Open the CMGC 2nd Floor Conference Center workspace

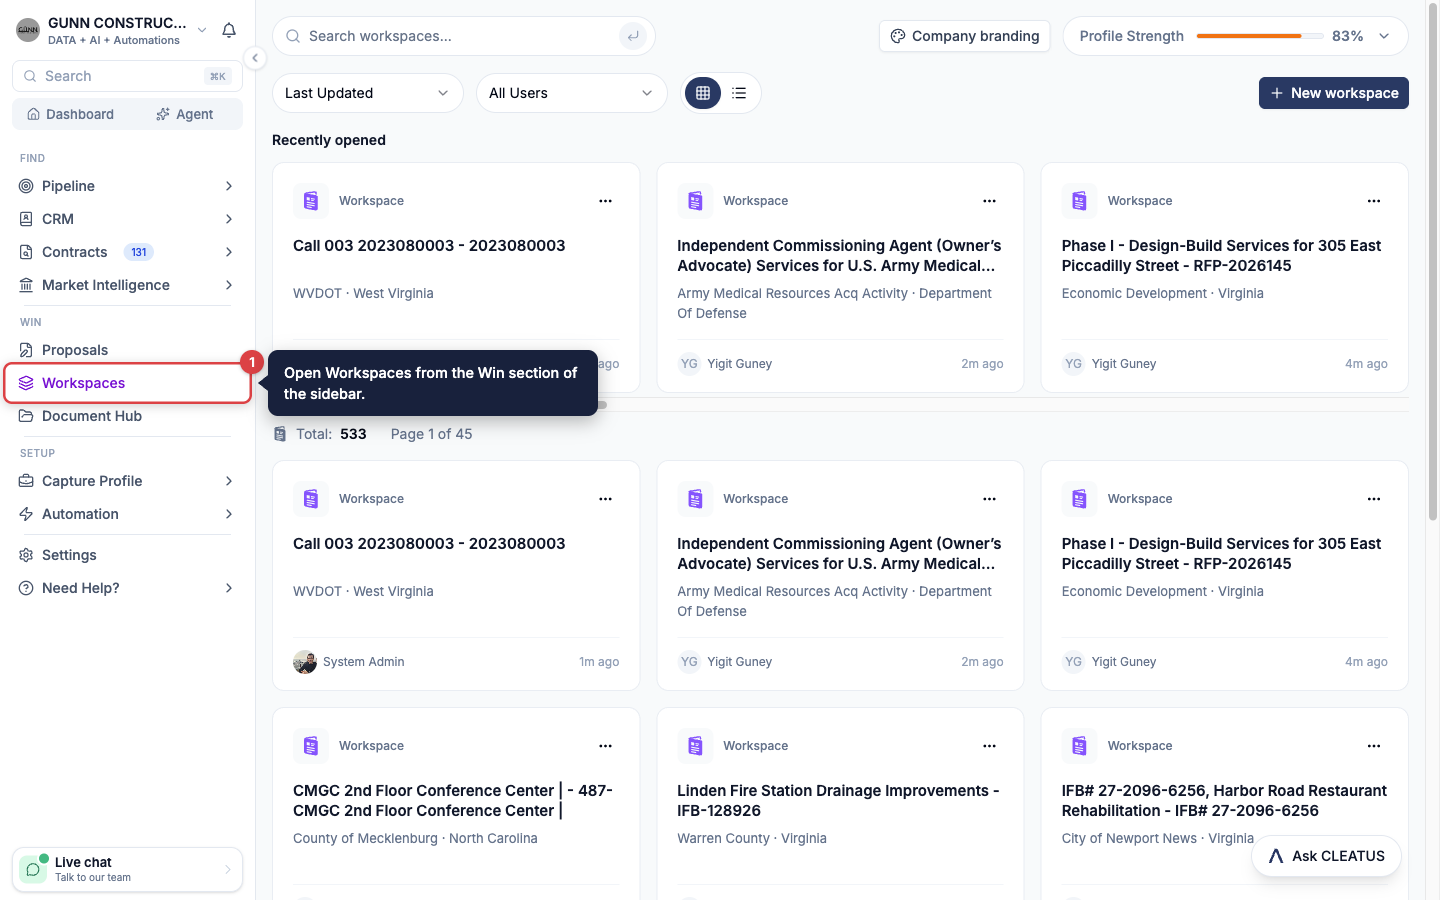(x=453, y=800)
